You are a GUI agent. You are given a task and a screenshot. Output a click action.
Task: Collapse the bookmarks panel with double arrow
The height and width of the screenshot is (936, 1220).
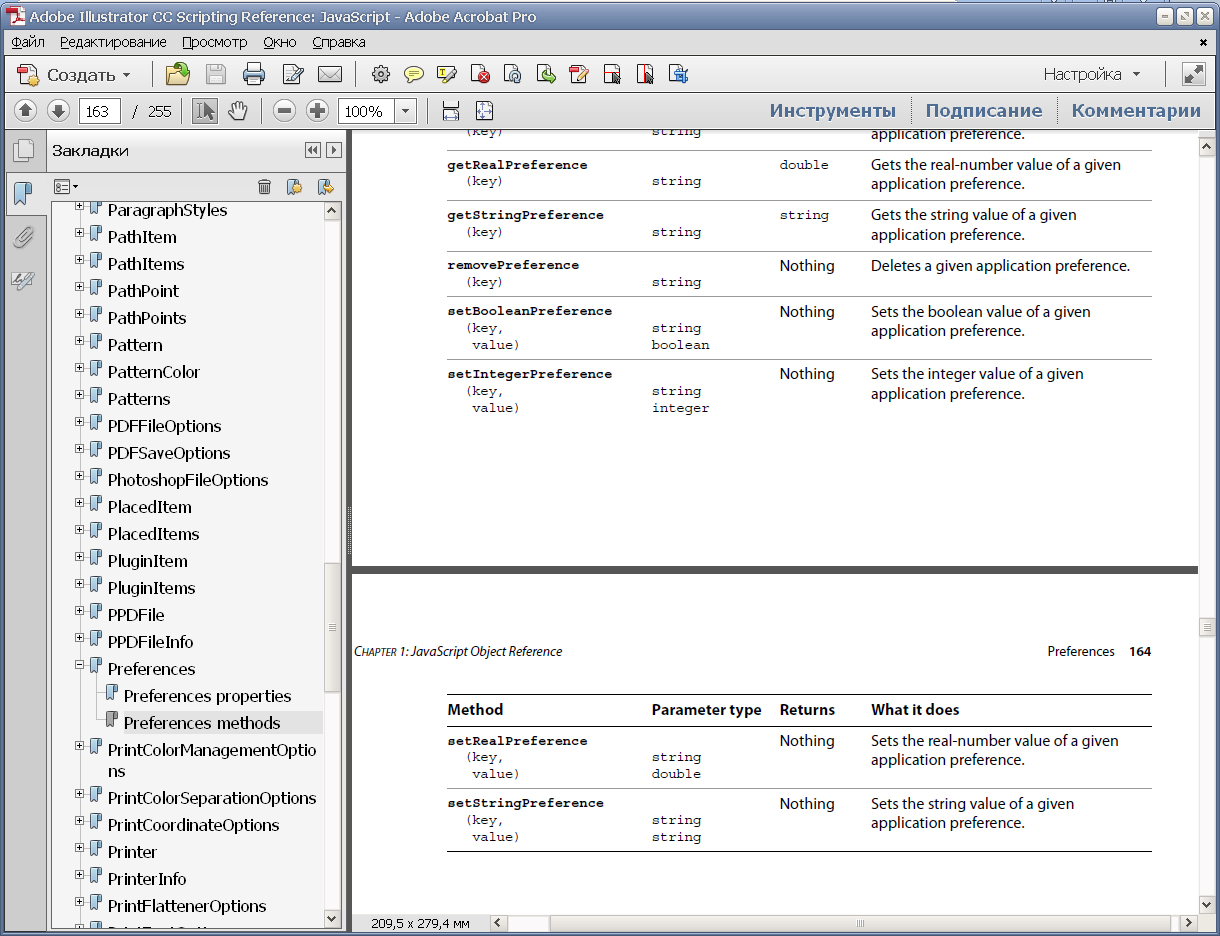coord(313,150)
